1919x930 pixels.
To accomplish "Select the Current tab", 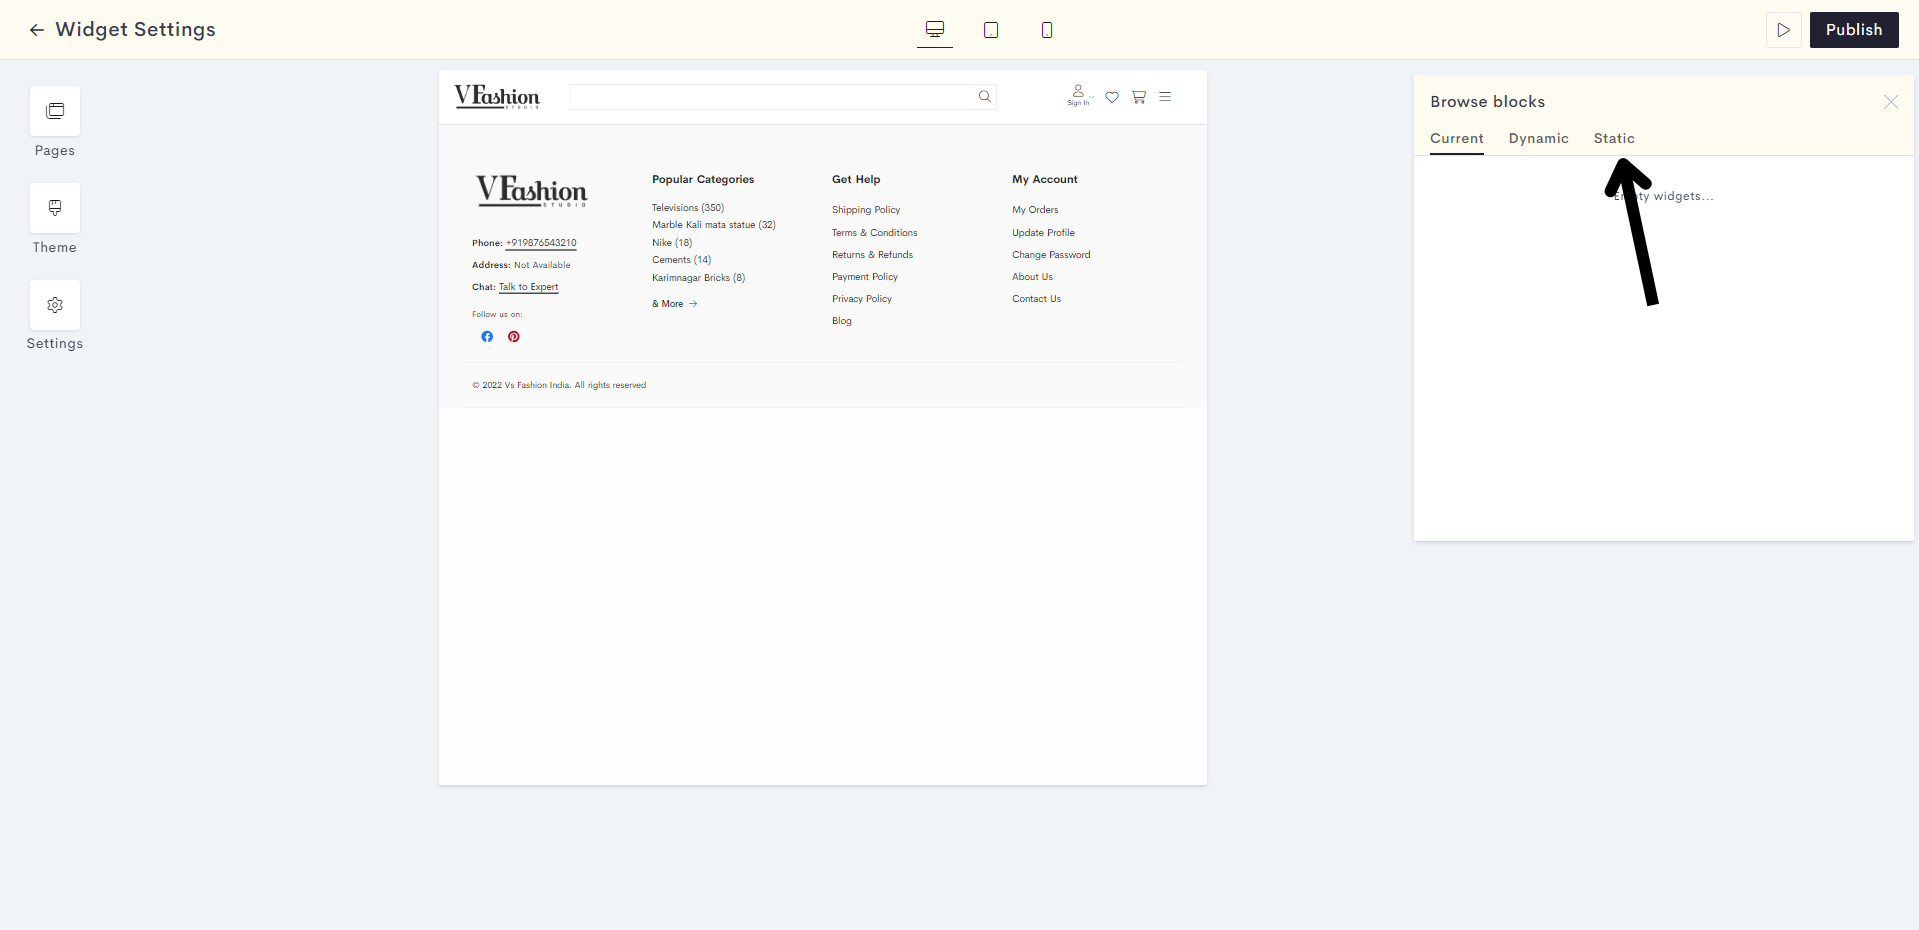I will click(1457, 139).
